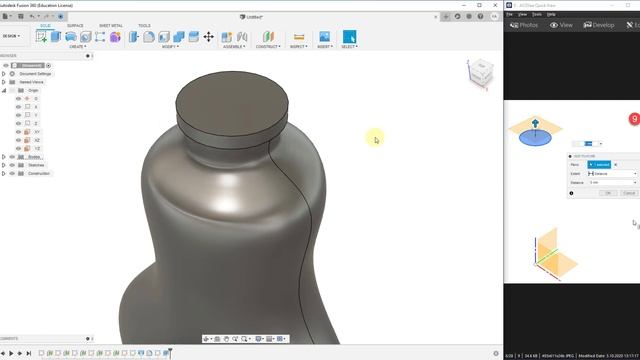The height and width of the screenshot is (360, 640).
Task: Open File menu in quick view window
Action: [x=509, y=14]
